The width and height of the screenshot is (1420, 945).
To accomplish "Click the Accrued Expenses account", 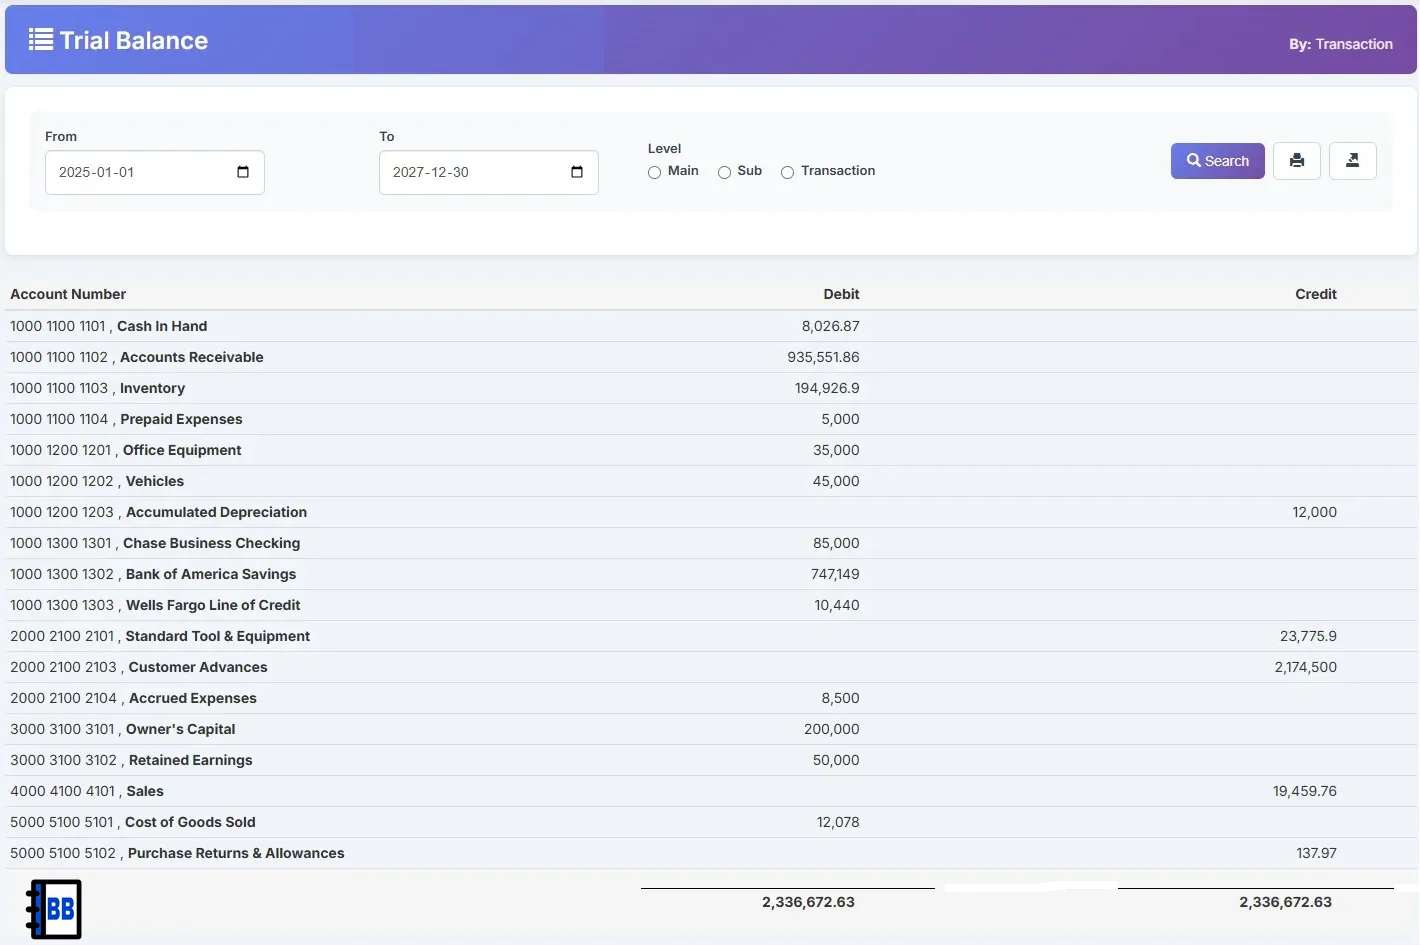I will (x=193, y=698).
